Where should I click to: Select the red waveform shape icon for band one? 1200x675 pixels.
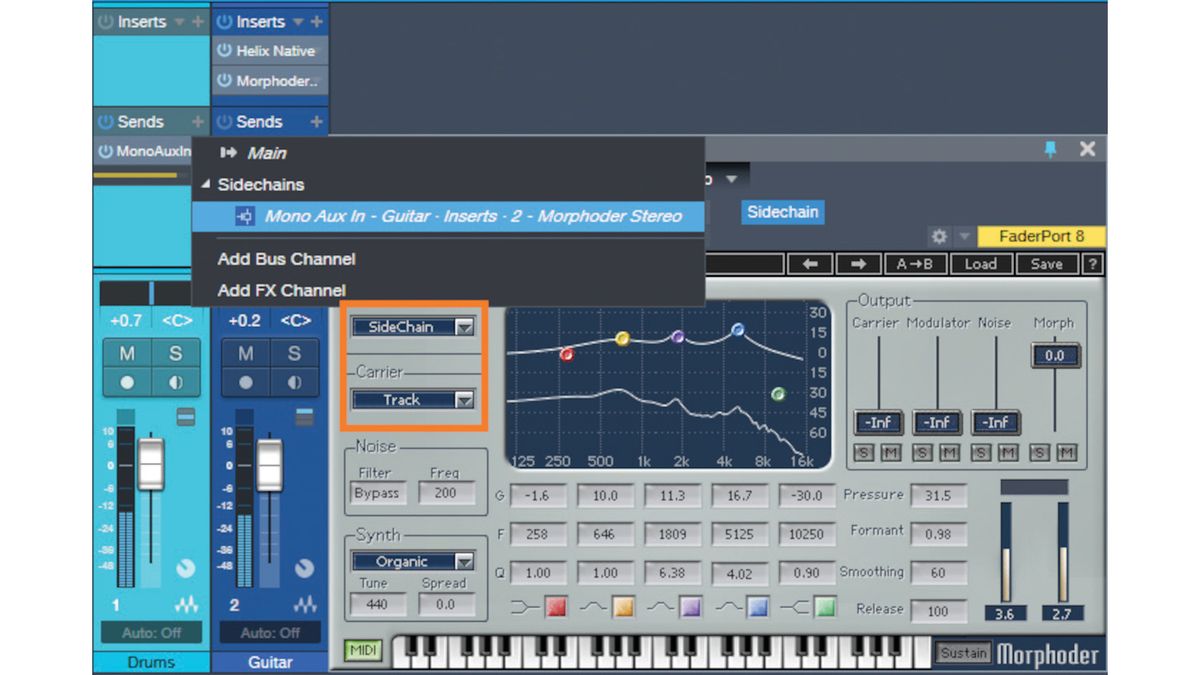(x=556, y=603)
